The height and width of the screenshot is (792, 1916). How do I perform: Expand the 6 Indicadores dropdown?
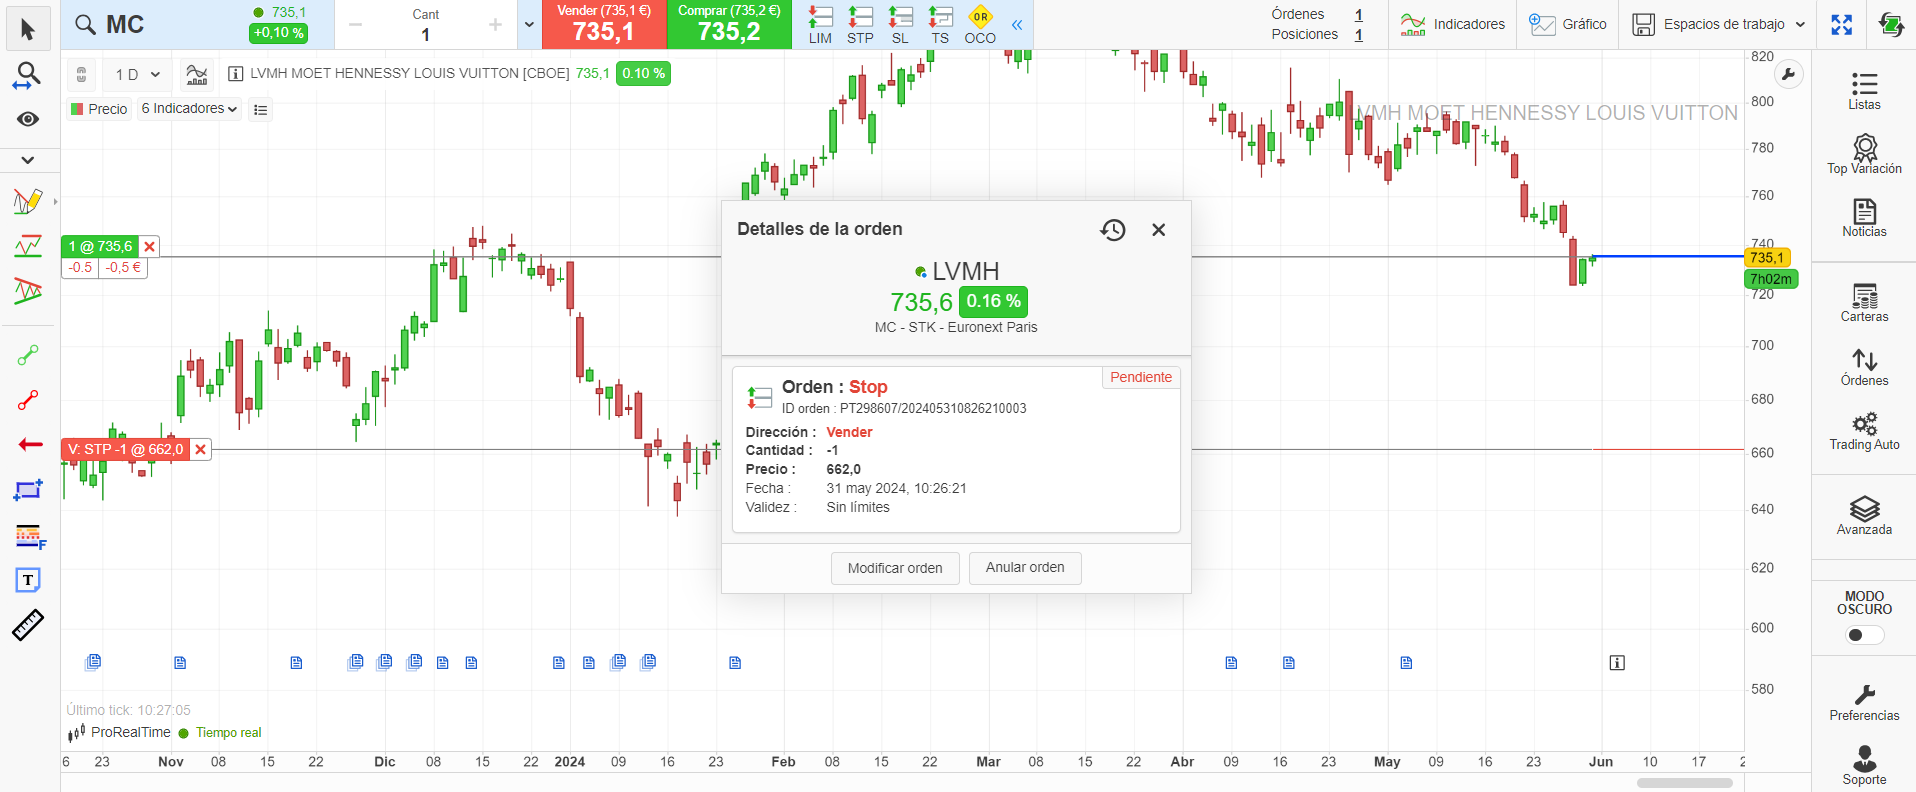190,109
